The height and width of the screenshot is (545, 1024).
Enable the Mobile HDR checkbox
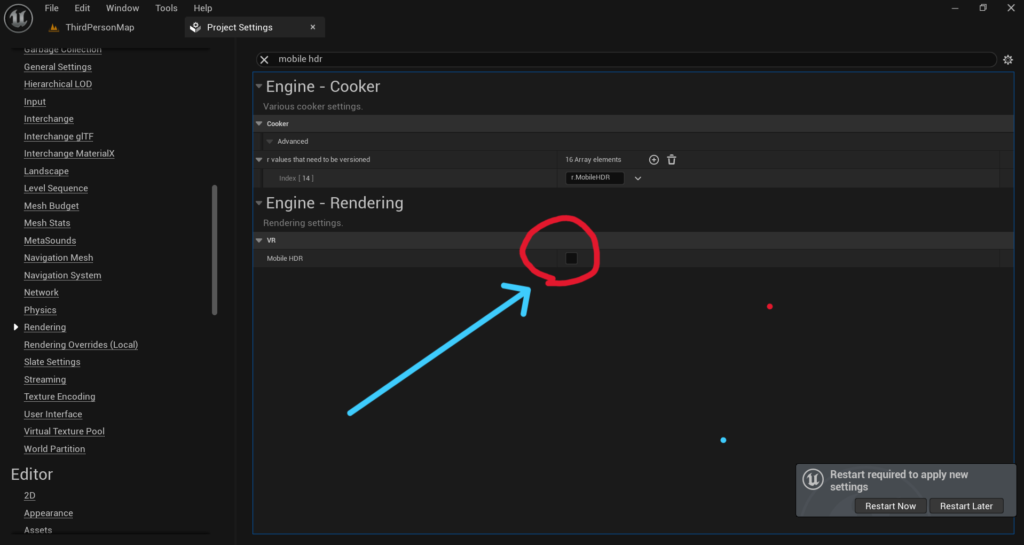[x=571, y=258]
